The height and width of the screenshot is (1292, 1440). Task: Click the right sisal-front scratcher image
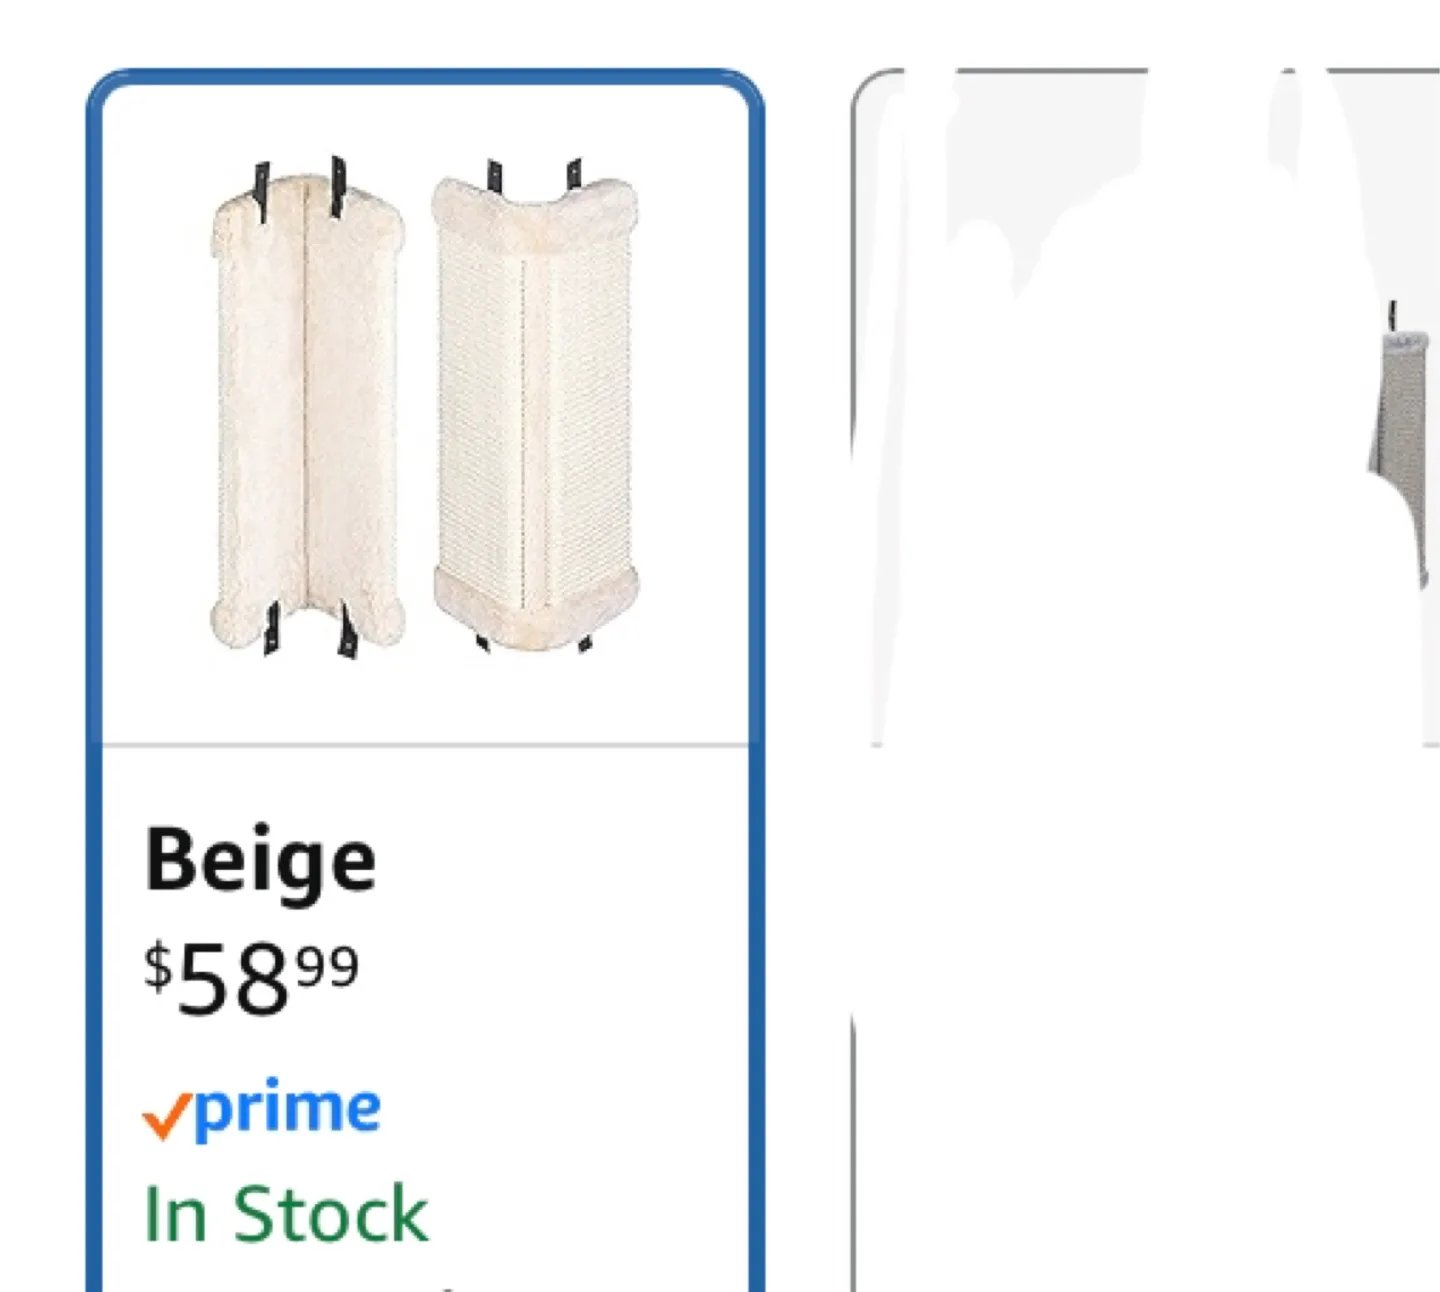click(x=536, y=410)
